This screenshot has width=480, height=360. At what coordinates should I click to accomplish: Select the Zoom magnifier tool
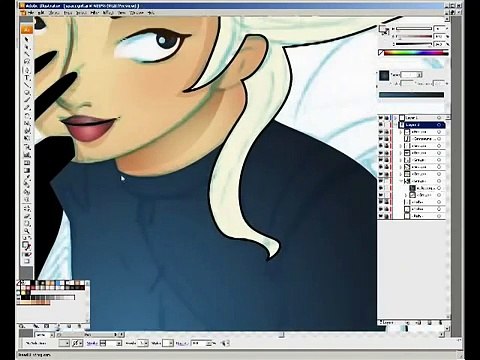tap(27, 231)
